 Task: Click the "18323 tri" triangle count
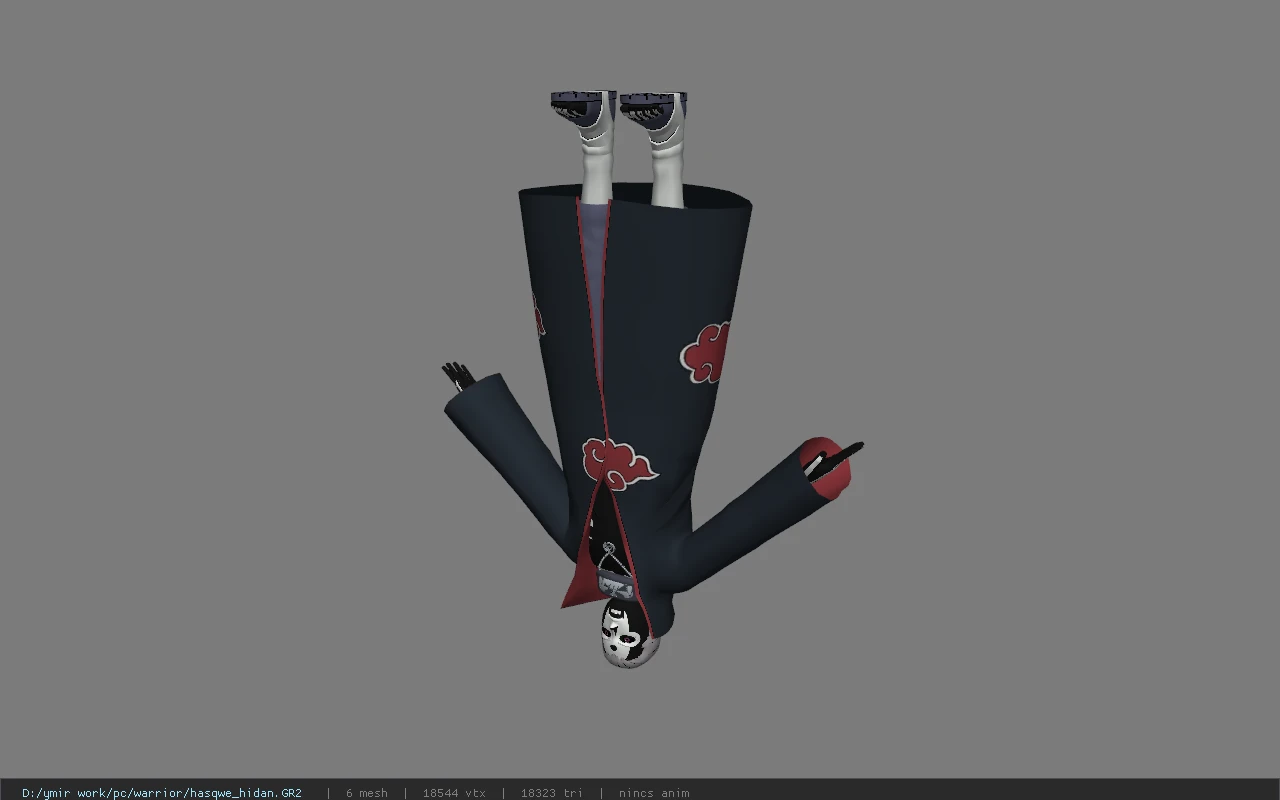coord(551,793)
